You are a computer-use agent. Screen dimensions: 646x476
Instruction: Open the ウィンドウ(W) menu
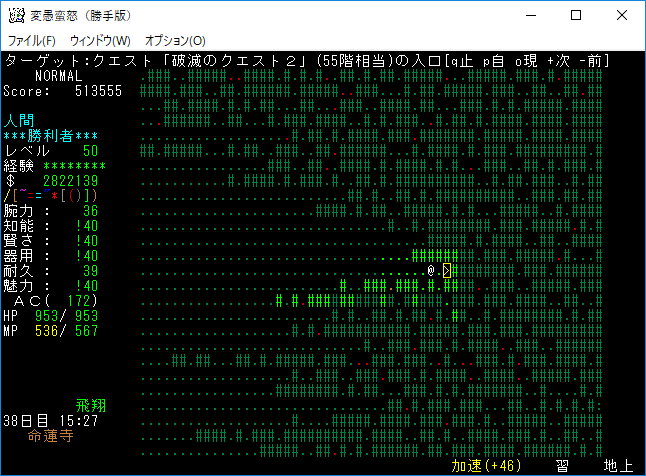(x=100, y=40)
